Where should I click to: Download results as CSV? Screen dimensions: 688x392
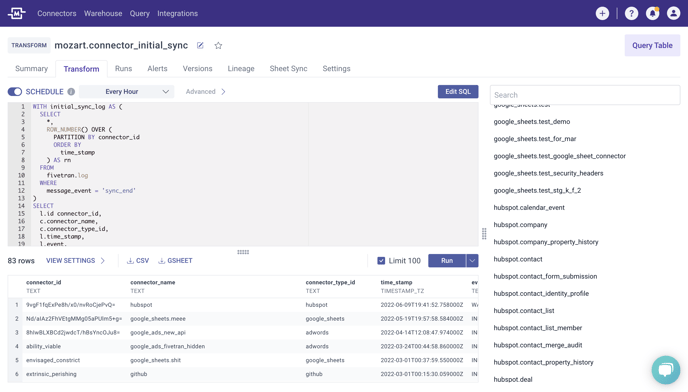point(138,260)
